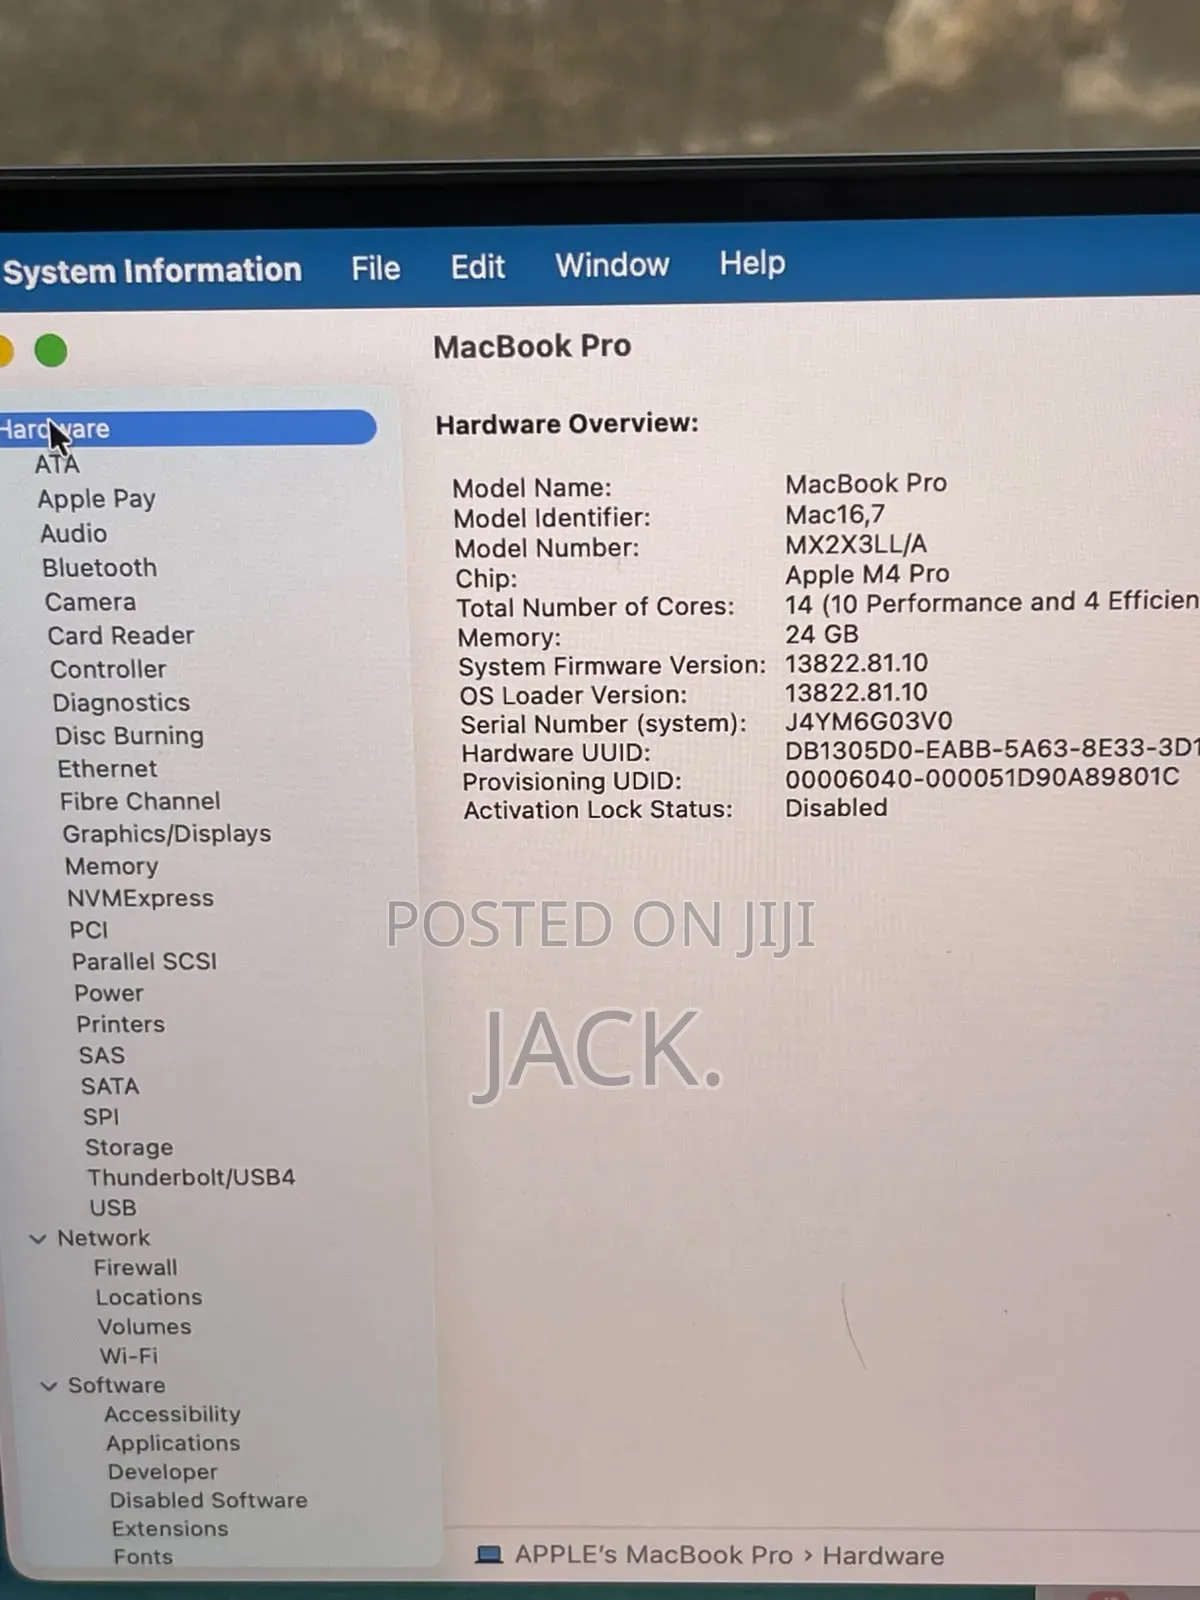Select Power in the sidebar
The width and height of the screenshot is (1200, 1600).
point(109,993)
